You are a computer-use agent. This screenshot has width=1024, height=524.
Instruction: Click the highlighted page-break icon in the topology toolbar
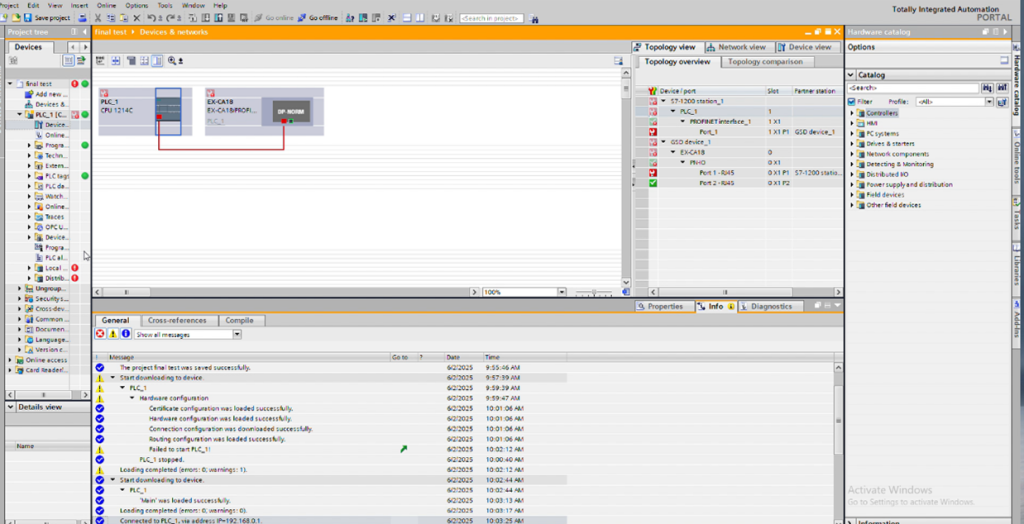[x=157, y=60]
